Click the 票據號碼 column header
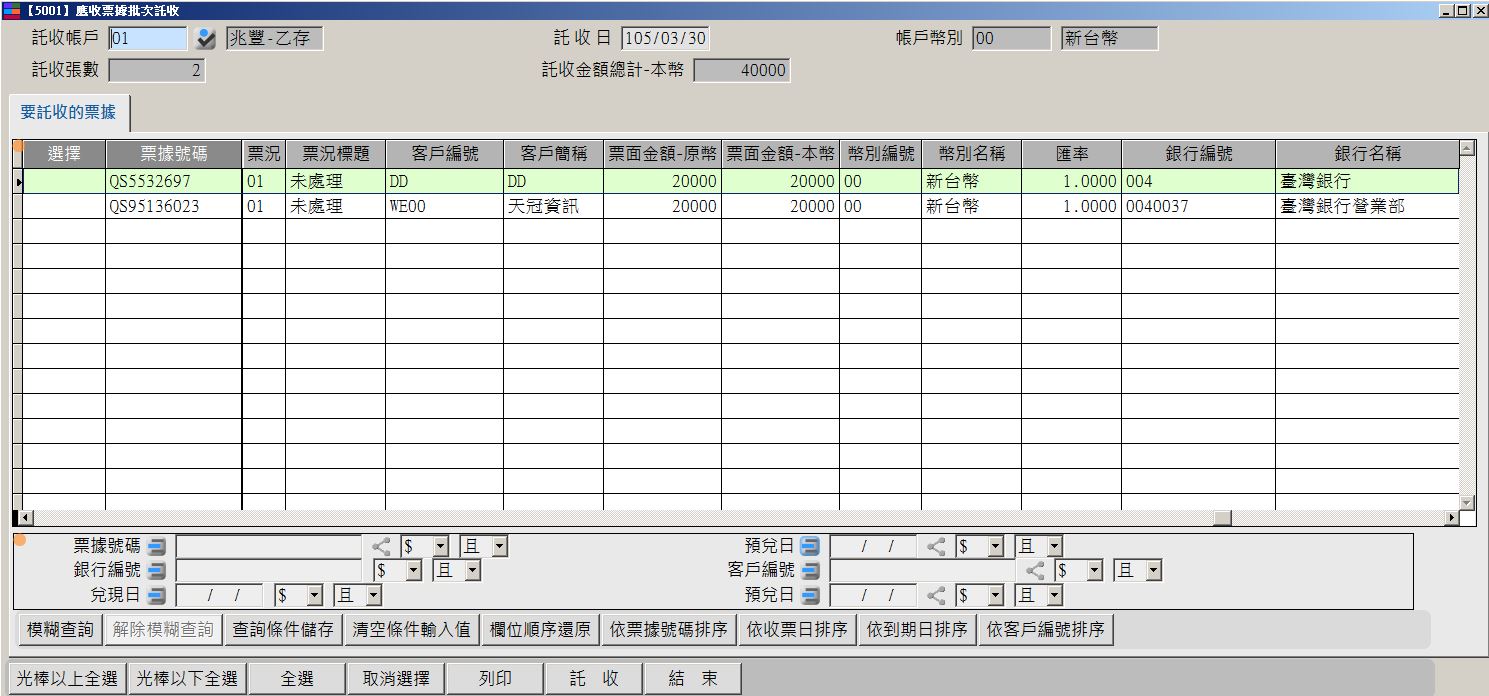The width and height of the screenshot is (1489, 696). click(174, 154)
